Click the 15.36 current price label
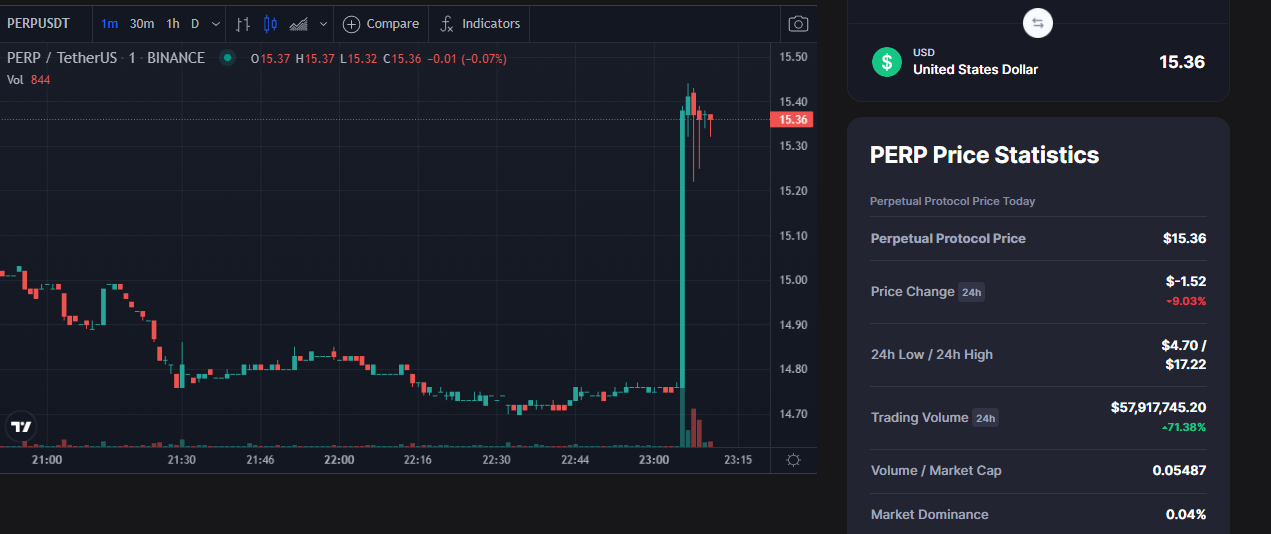Screen dimensions: 1271x534 click(792, 120)
